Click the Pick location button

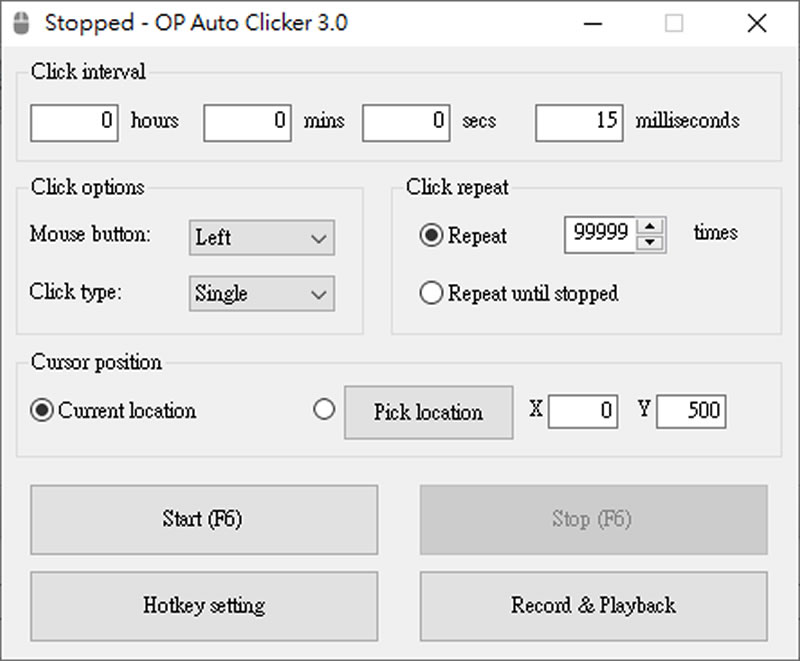point(428,412)
